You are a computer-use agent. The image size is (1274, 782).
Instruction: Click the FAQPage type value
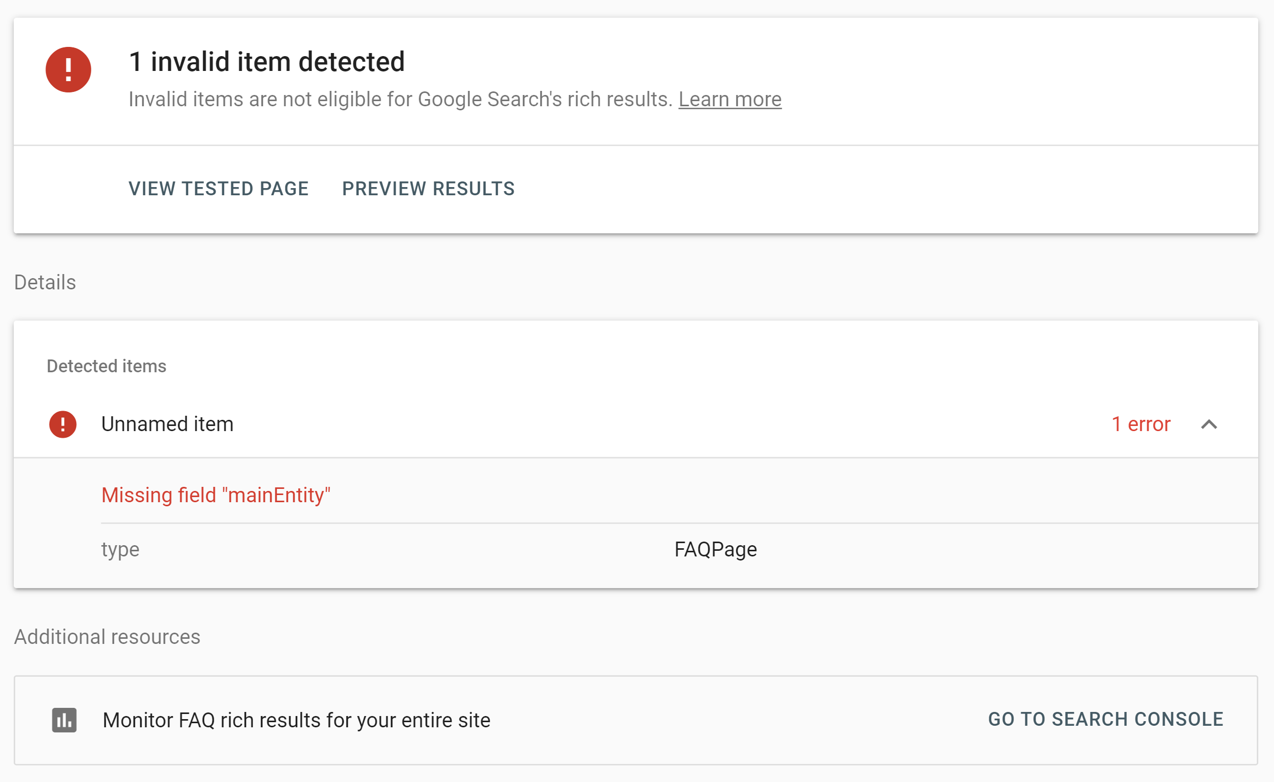[715, 549]
